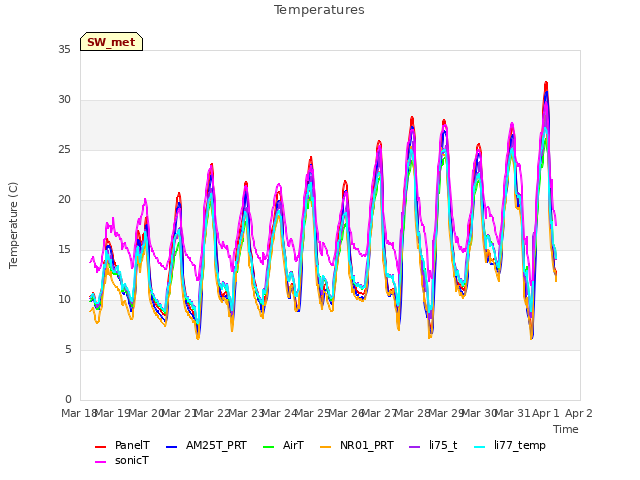Toggle the PanelT series label
Screen dimensions: 640x480
click(132, 445)
